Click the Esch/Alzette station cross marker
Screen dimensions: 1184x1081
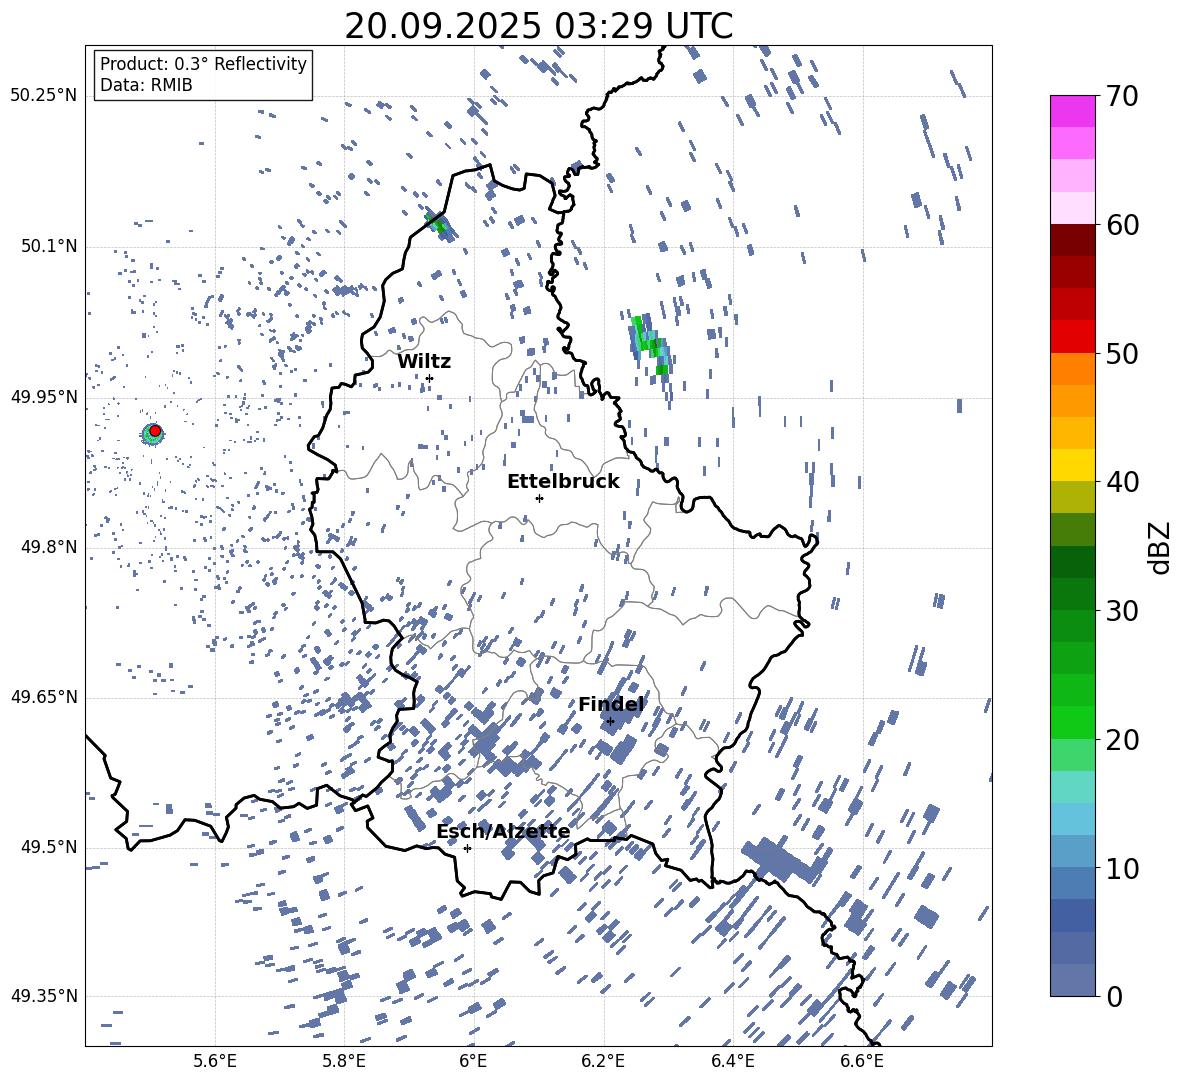coord(467,848)
